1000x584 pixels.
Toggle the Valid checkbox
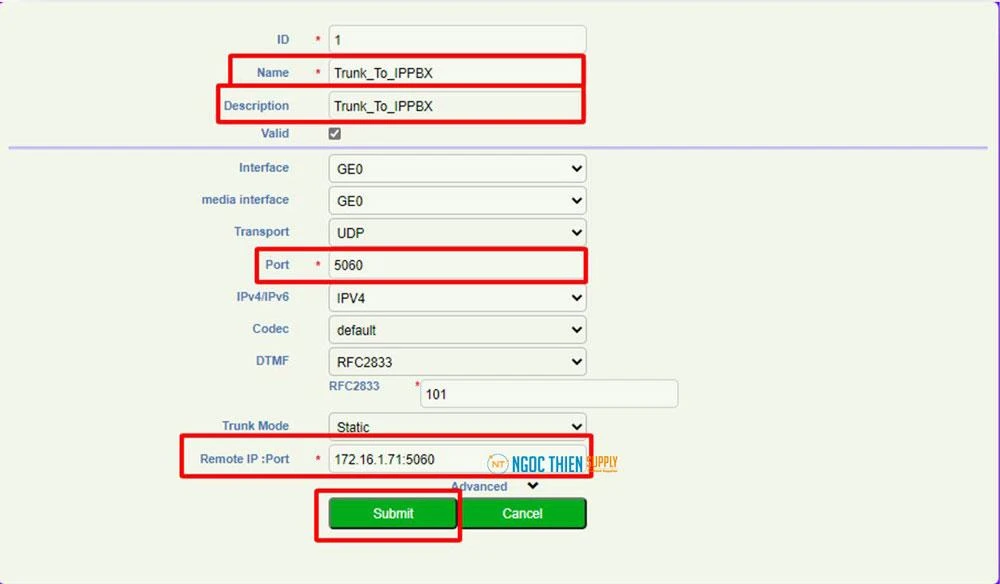[335, 134]
